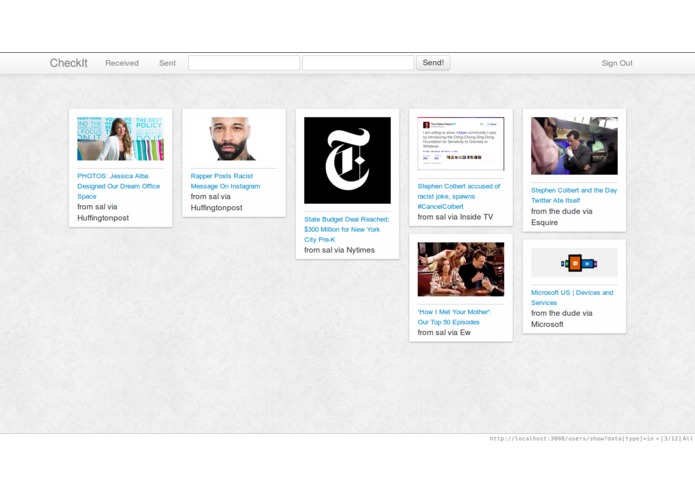Click the Stephen Colbert studio photo thumbnail

click(x=574, y=146)
